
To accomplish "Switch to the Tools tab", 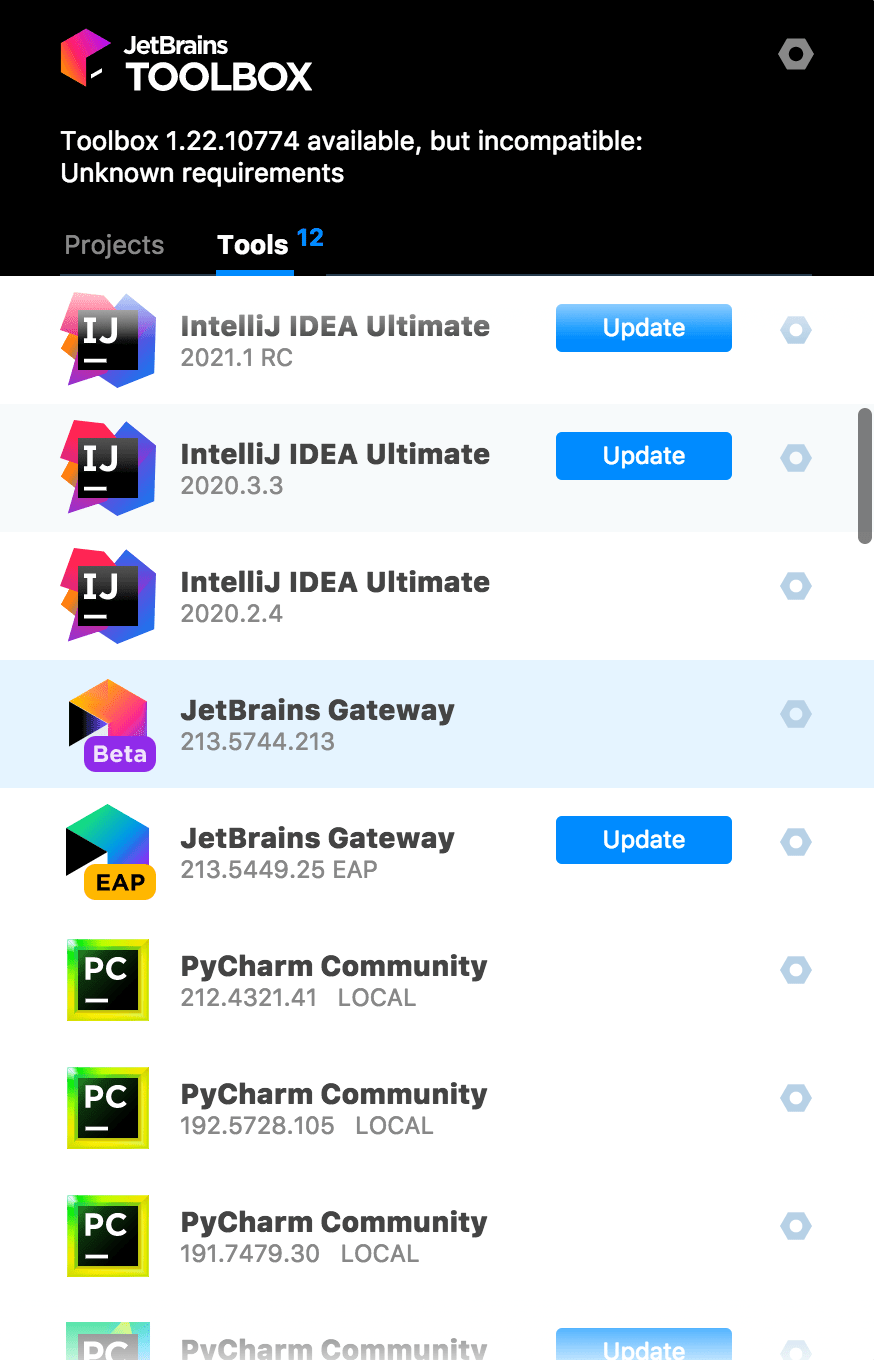I will point(252,245).
